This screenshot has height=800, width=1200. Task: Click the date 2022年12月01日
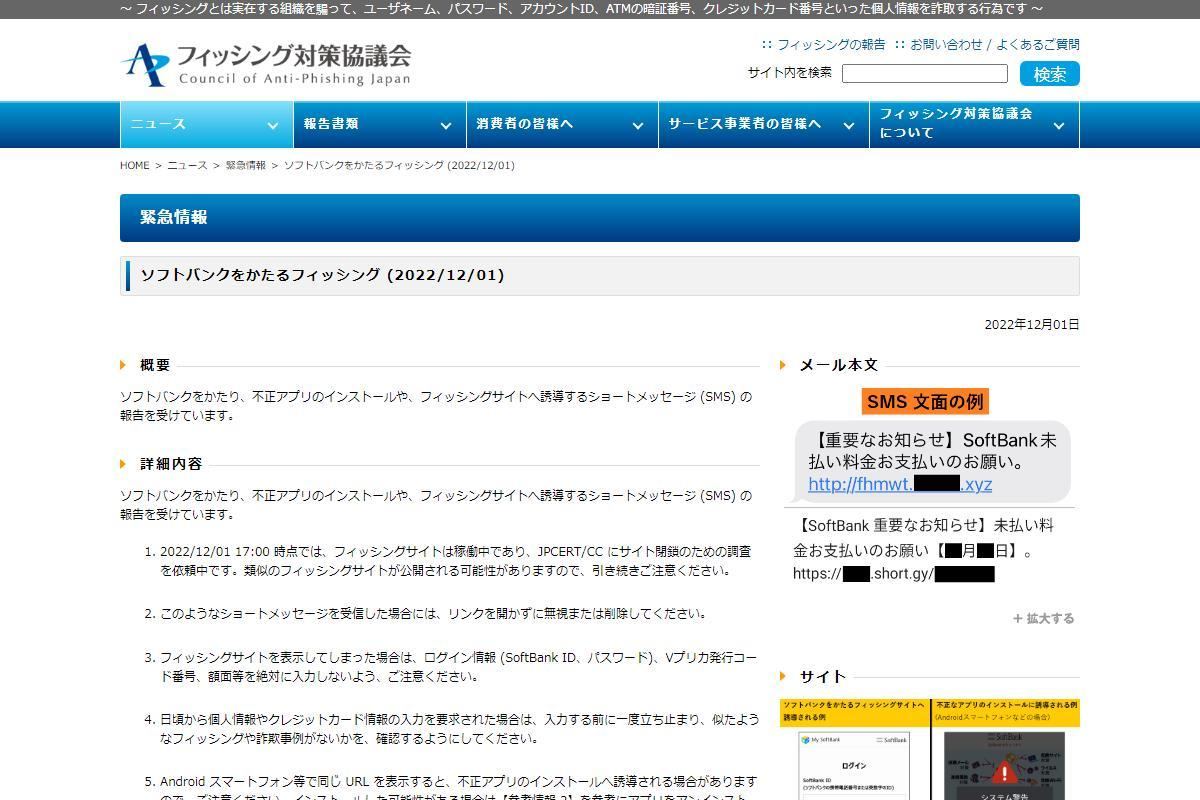click(x=1032, y=324)
